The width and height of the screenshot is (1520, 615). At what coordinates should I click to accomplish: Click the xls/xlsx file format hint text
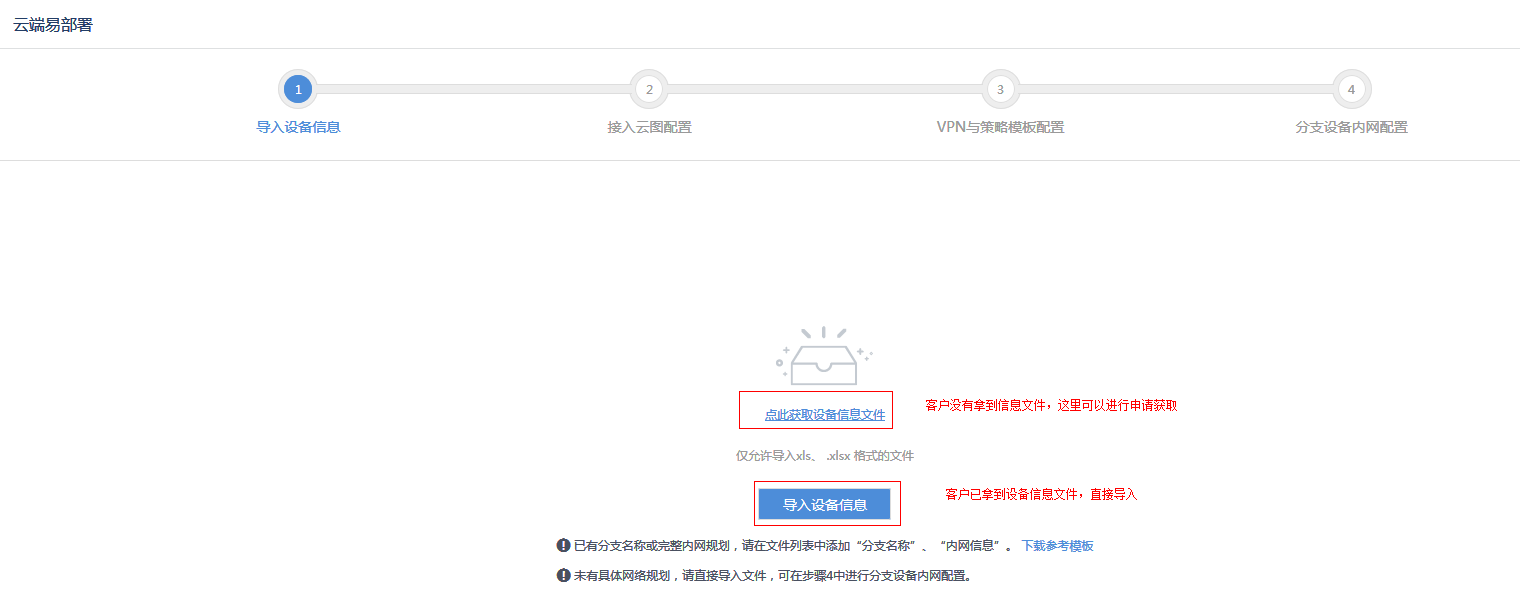coord(825,456)
